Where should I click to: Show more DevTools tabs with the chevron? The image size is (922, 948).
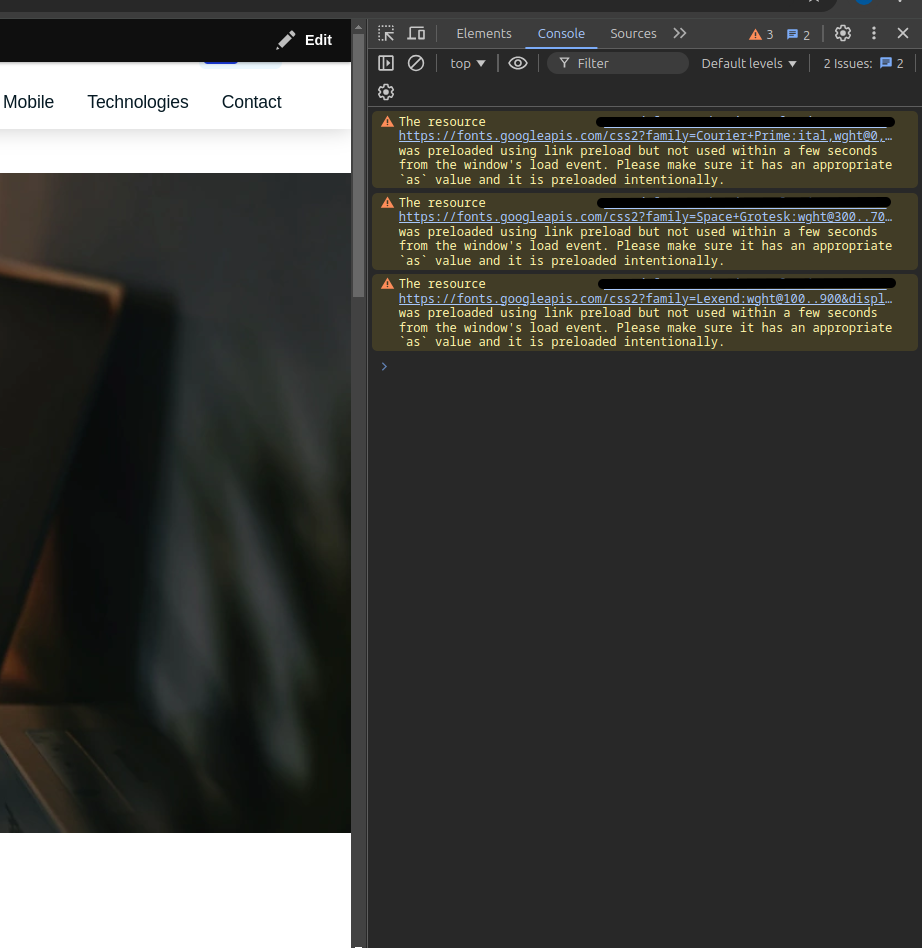click(x=680, y=33)
